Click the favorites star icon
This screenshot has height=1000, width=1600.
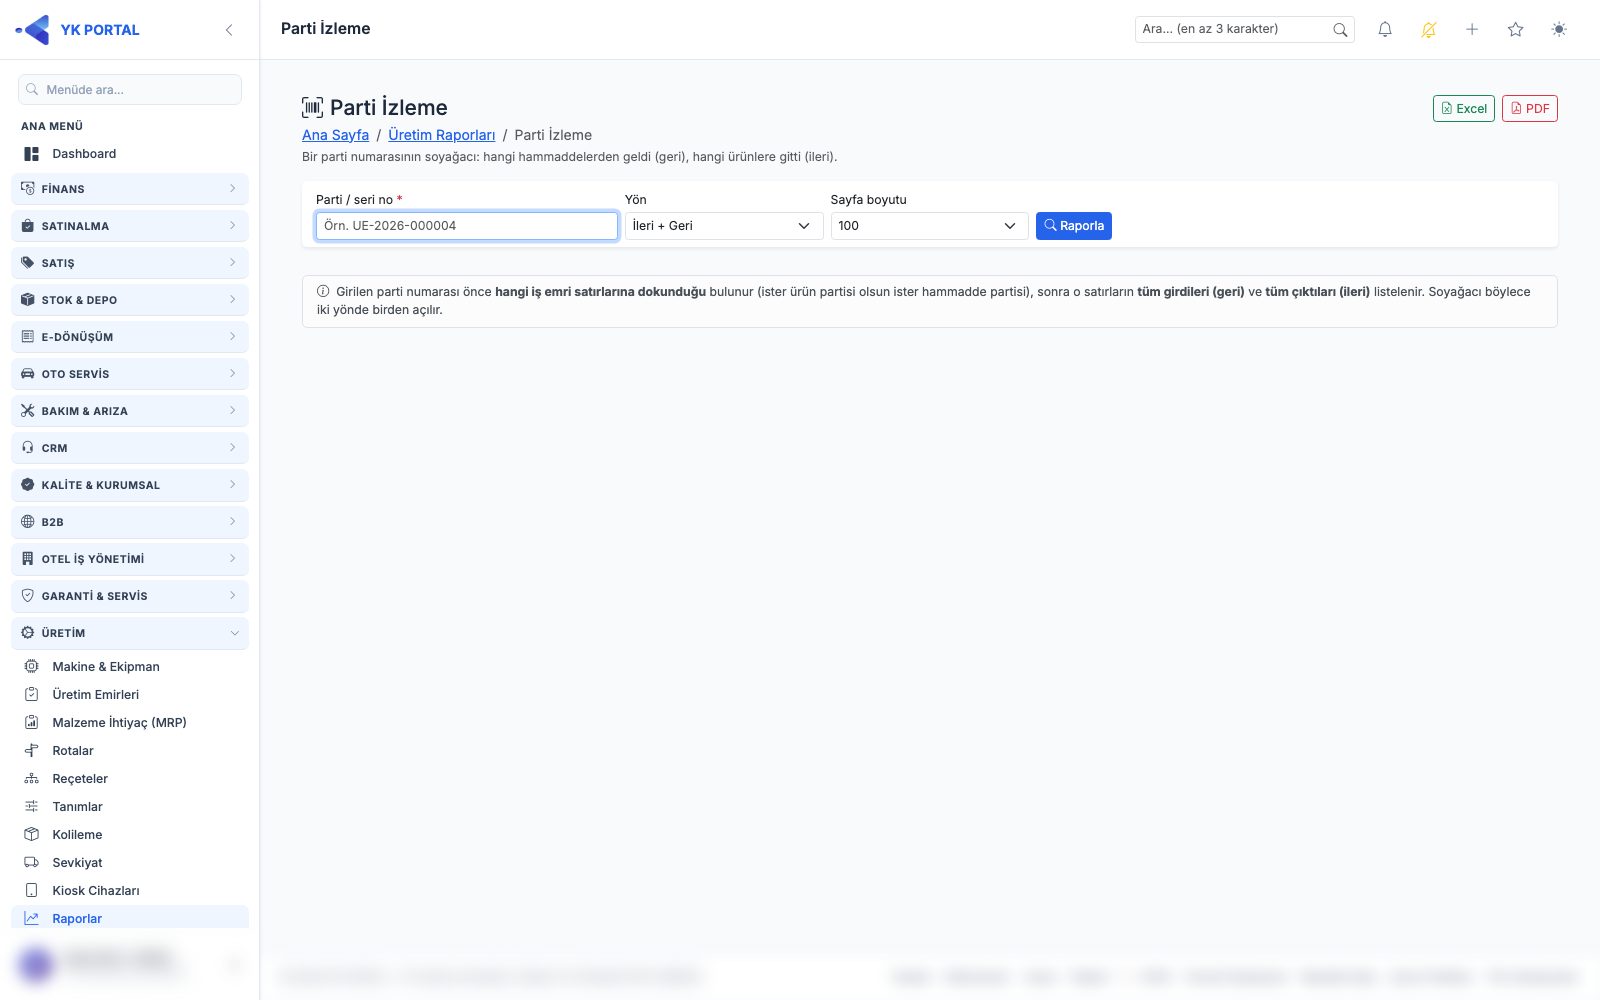(1516, 30)
